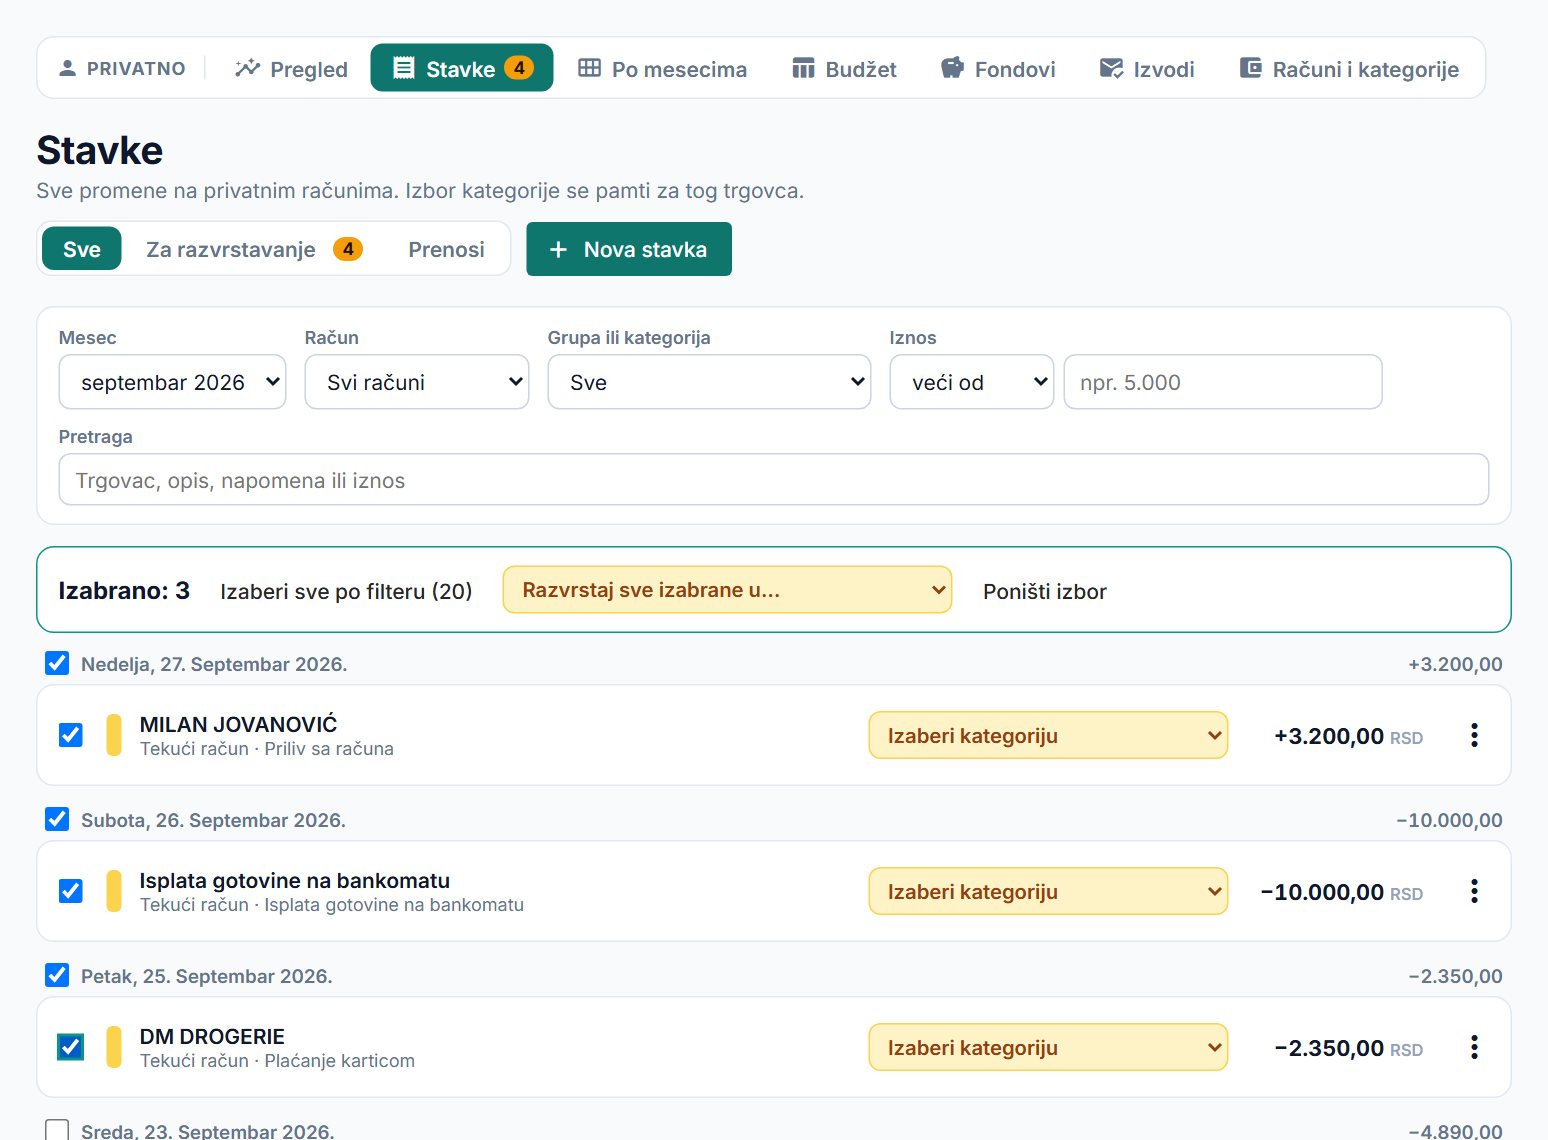Image resolution: width=1548 pixels, height=1140 pixels.
Task: Click the Fondovi piggy bank icon
Action: (952, 68)
